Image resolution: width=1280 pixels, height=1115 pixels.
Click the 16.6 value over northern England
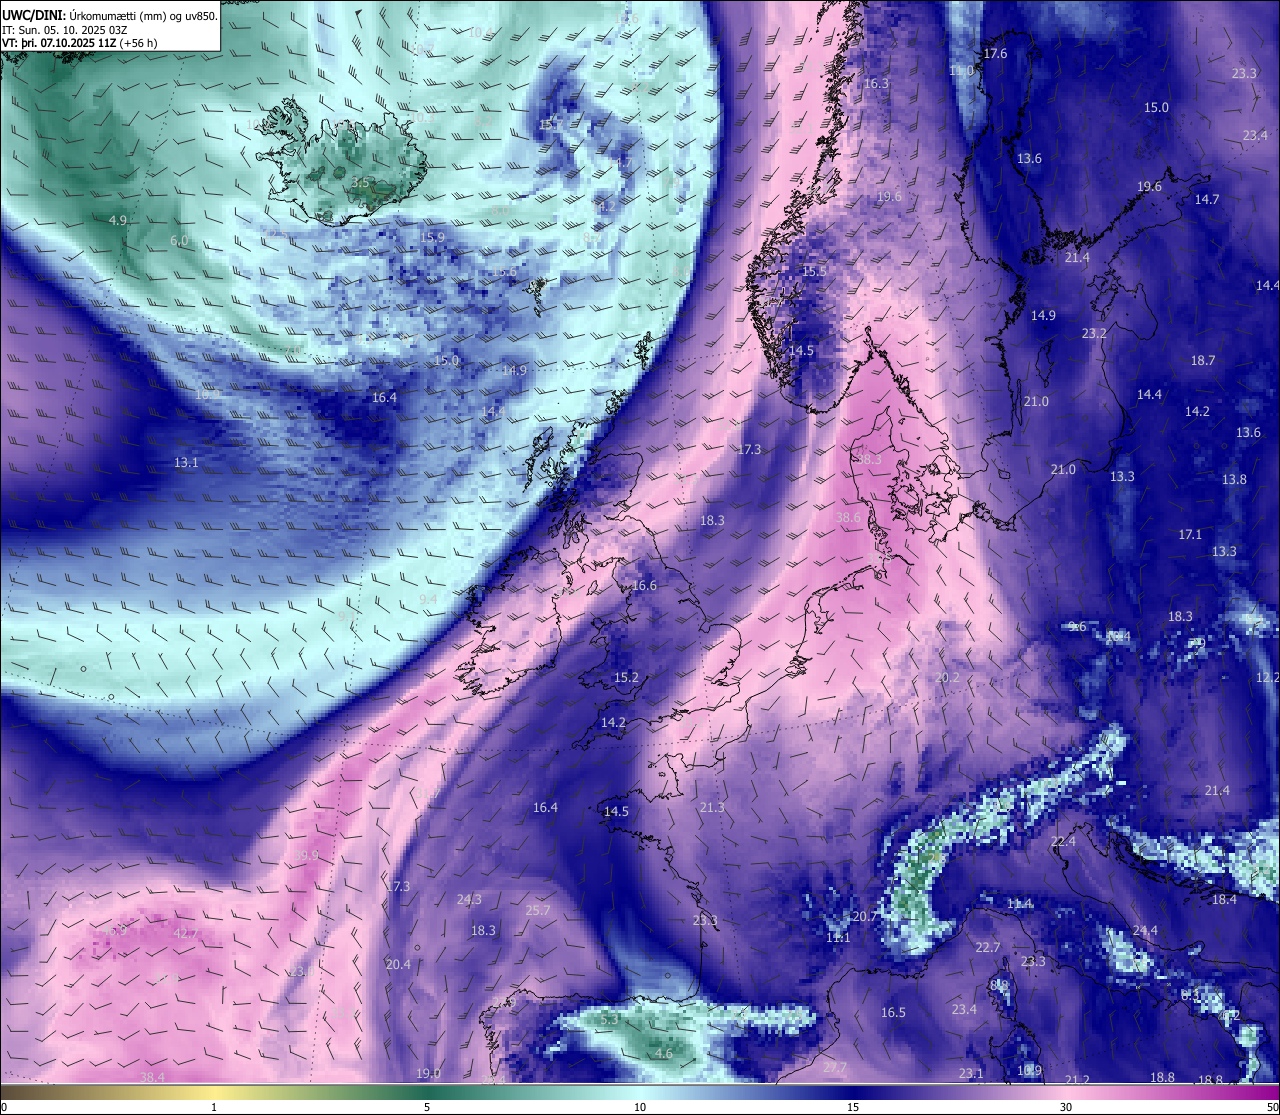point(645,586)
